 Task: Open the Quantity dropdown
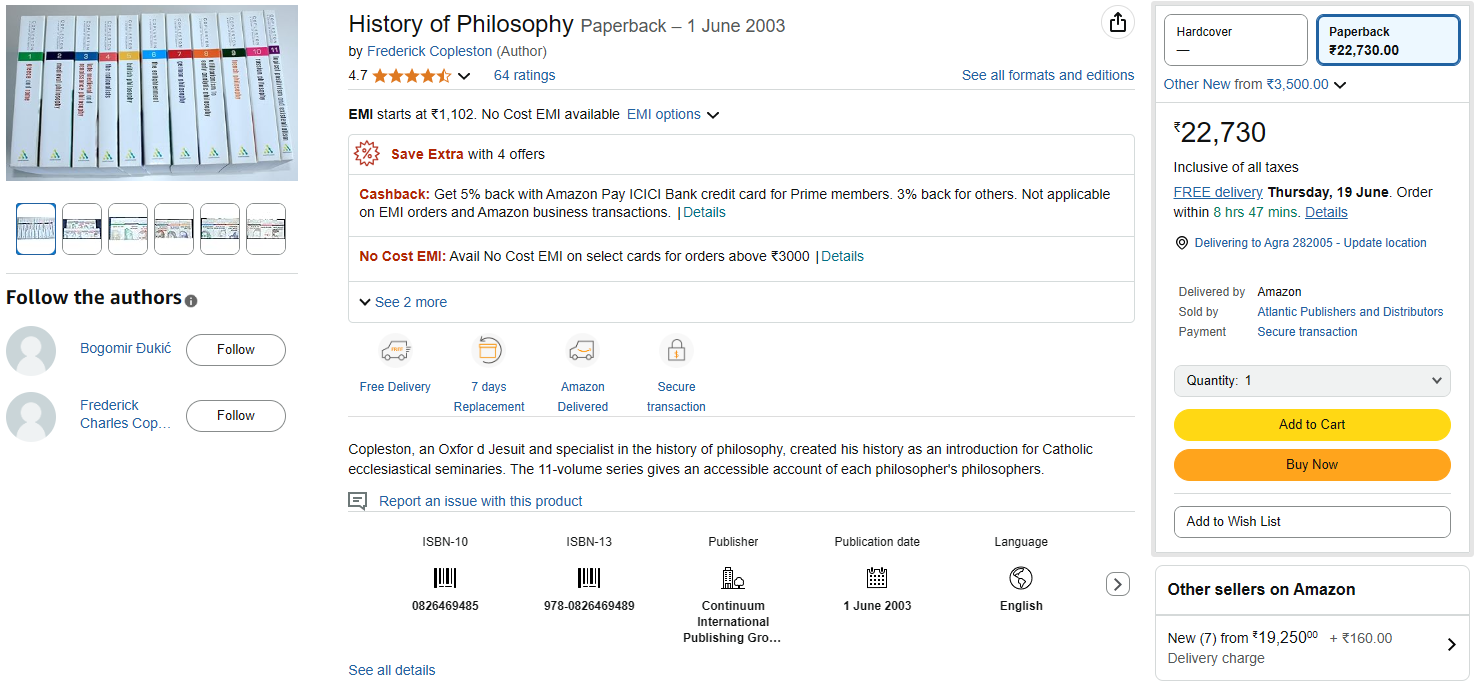[1312, 381]
